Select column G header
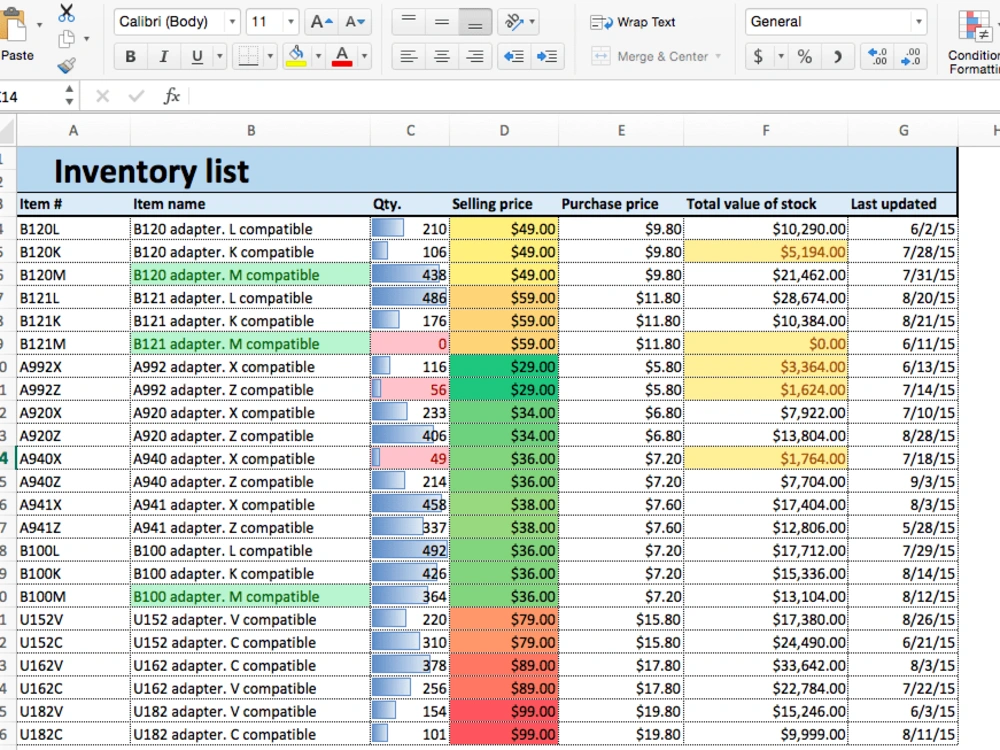This screenshot has height=750, width=1000. (x=903, y=131)
